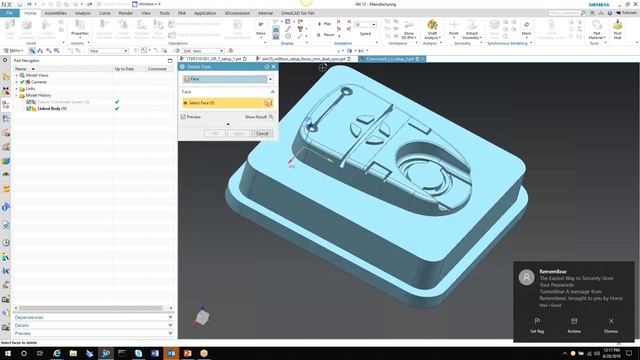
Task: Expand the Links node
Action: (17, 89)
